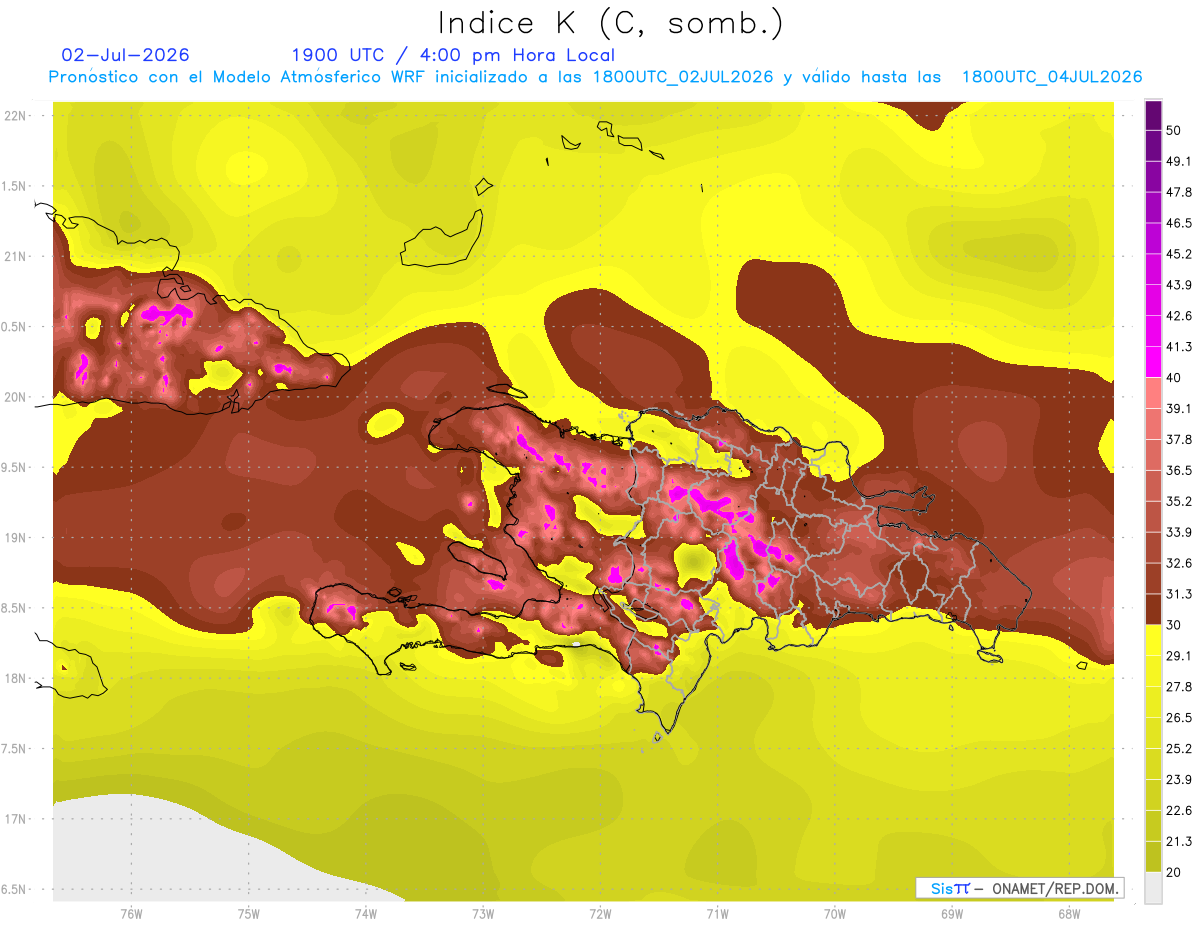
Task: Click the '47.8' colorbar value
Action: coord(1179,192)
